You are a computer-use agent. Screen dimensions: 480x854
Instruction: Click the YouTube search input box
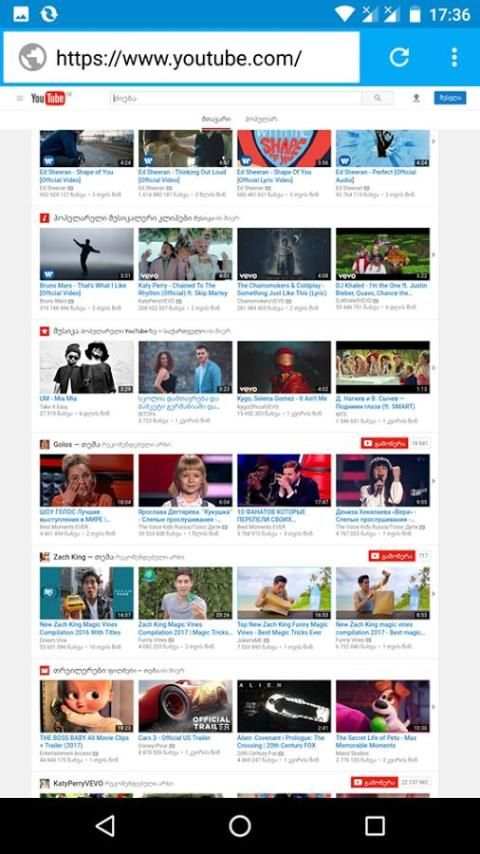[x=236, y=98]
